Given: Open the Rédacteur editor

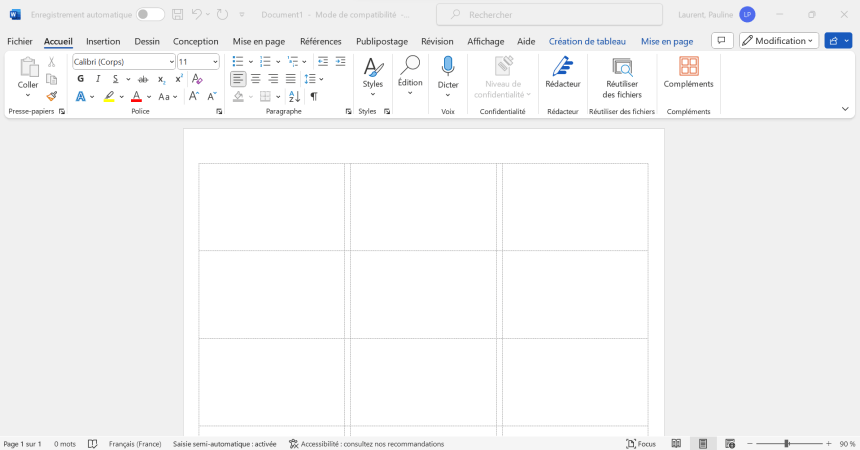Looking at the screenshot, I should (x=563, y=72).
